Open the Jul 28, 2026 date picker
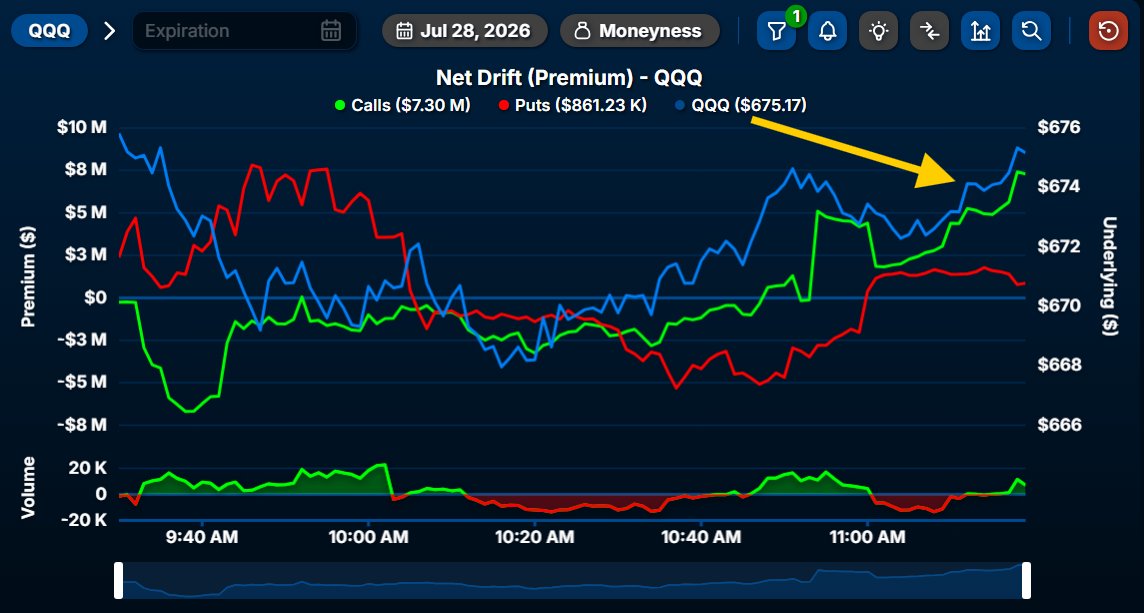Viewport: 1144px width, 613px height. point(465,31)
